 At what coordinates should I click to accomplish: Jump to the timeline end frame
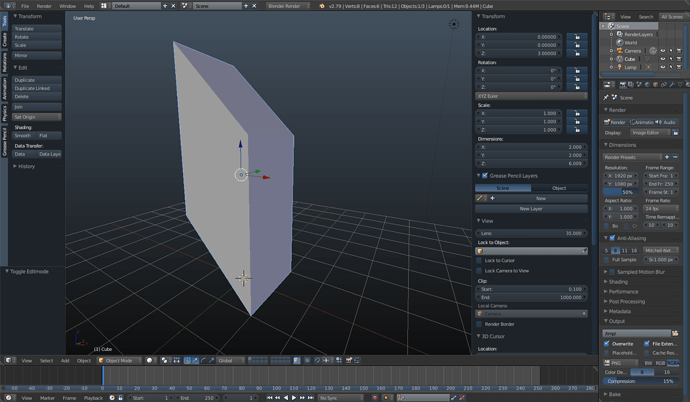point(311,398)
